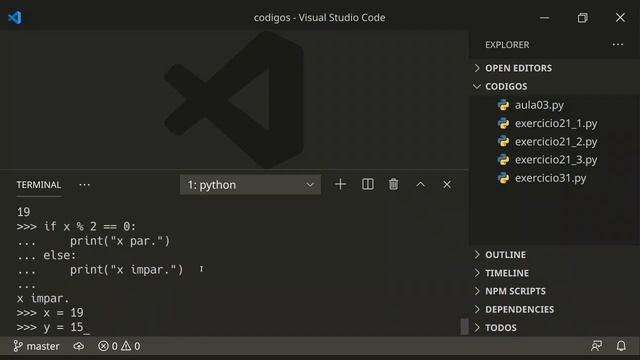Open exercicio21_2.py file
The image size is (640, 360).
[x=556, y=142]
